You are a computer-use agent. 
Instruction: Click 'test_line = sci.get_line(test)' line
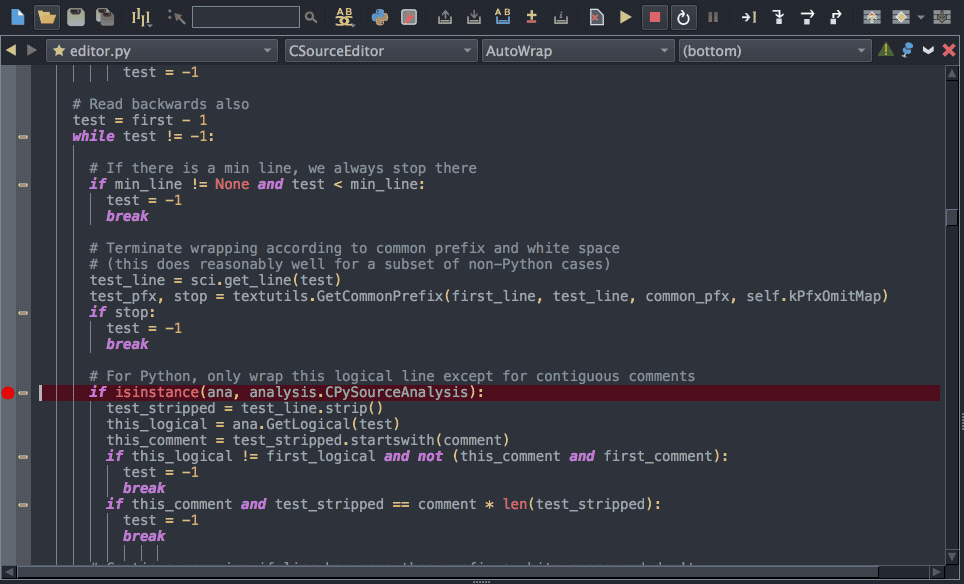215,280
